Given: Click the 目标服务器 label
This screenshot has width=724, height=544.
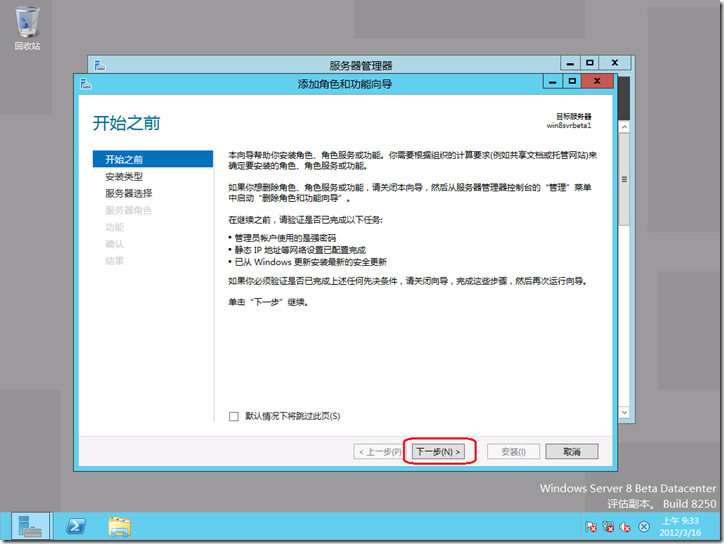Looking at the screenshot, I should click(573, 116).
